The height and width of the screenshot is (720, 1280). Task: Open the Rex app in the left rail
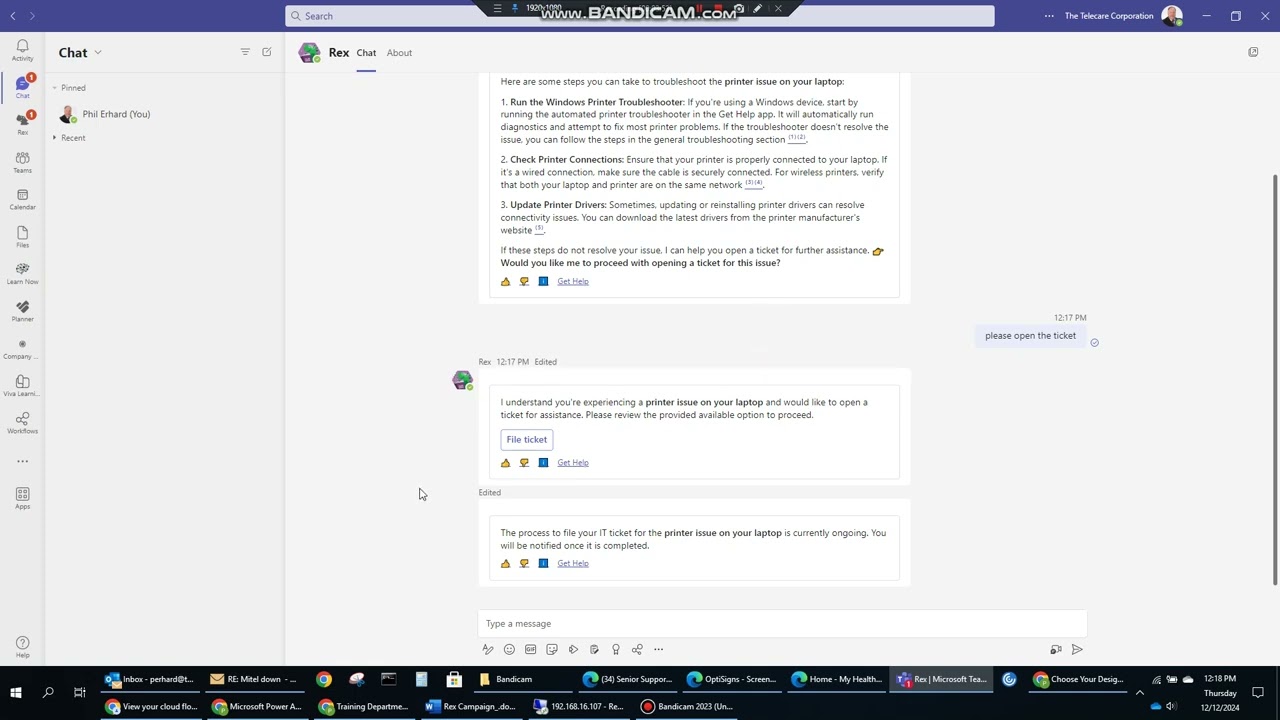(x=22, y=125)
